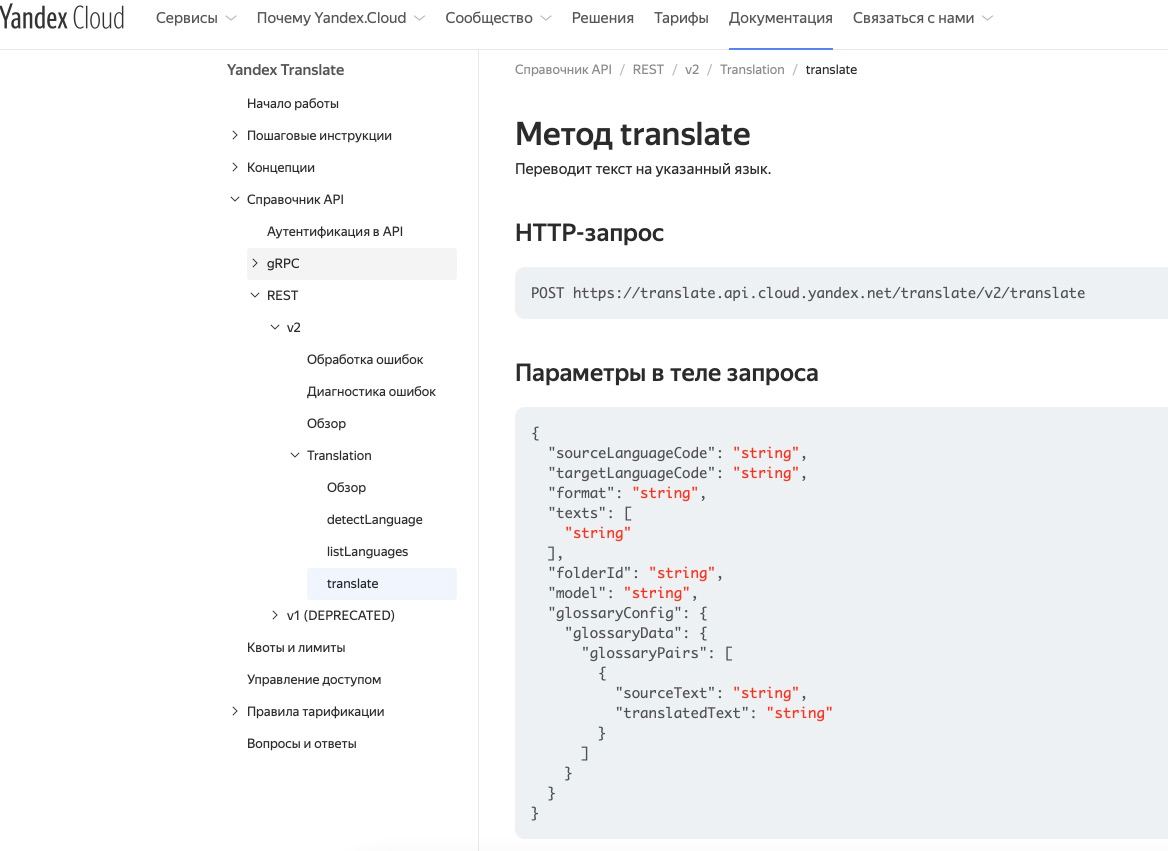Viewport: 1168px width, 851px height.
Task: Open Квоты и лимиты page
Action: tap(296, 648)
